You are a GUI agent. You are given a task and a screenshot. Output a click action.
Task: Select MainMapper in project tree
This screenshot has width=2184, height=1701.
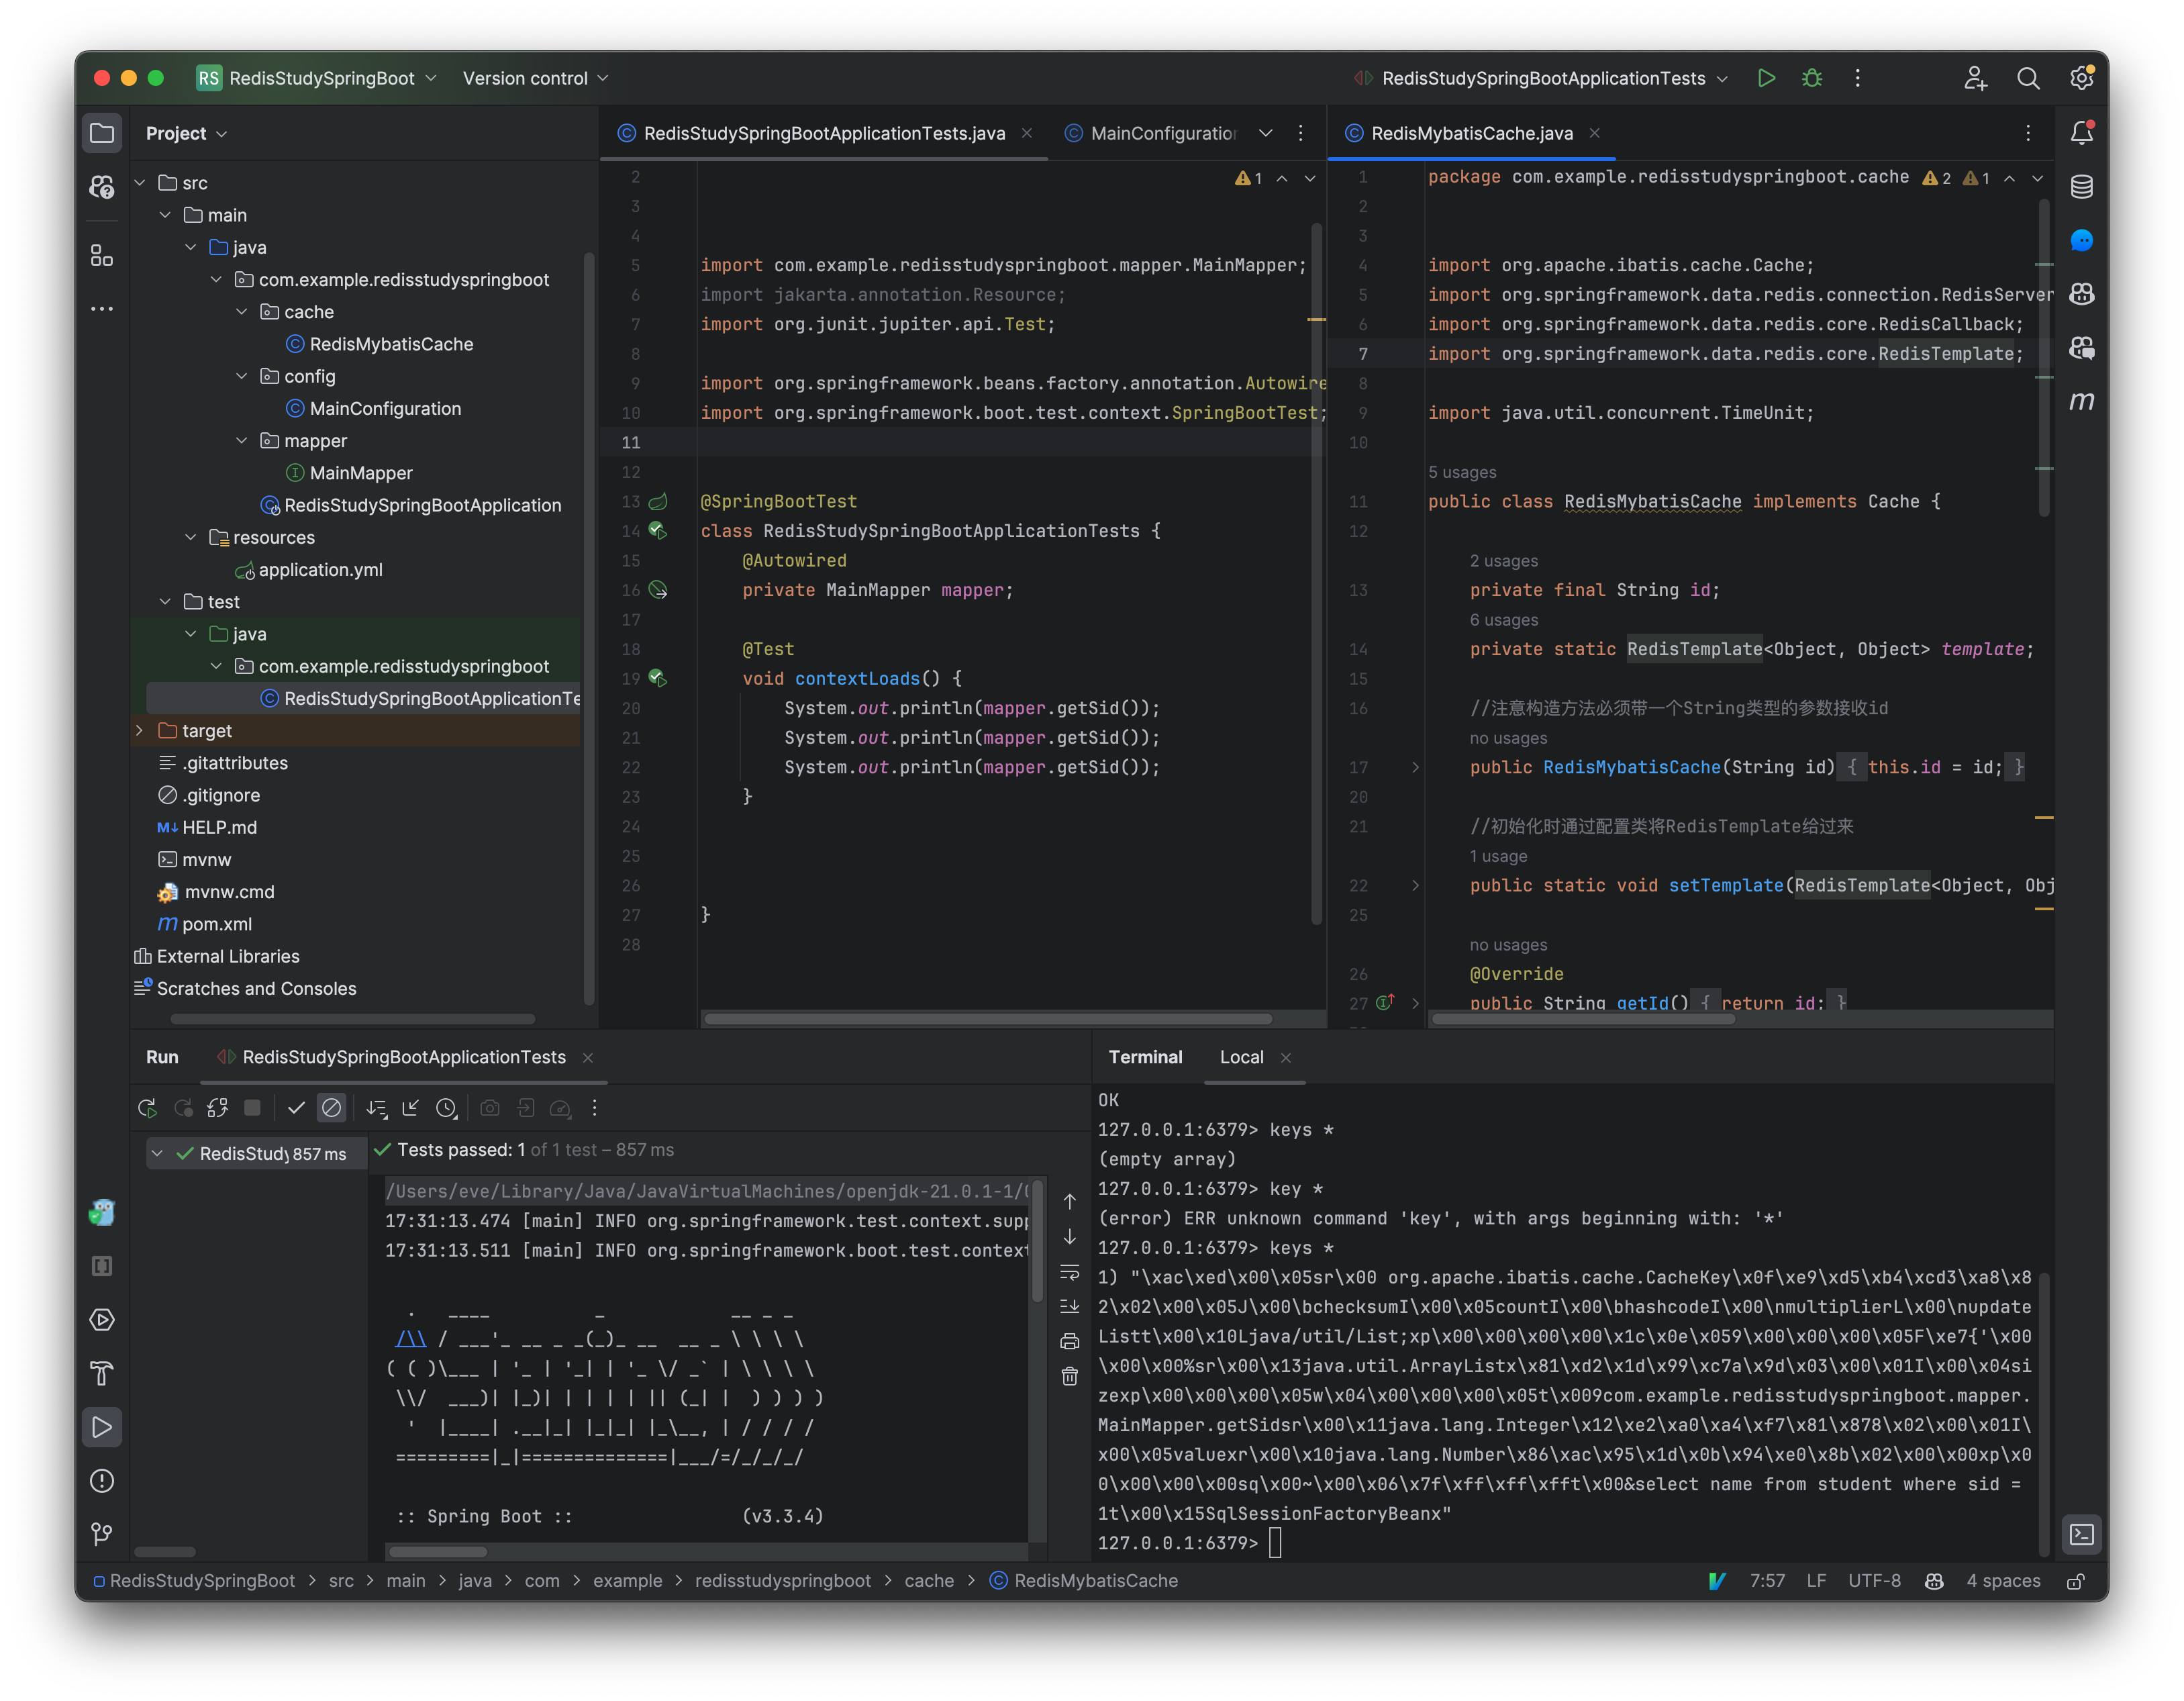click(361, 473)
